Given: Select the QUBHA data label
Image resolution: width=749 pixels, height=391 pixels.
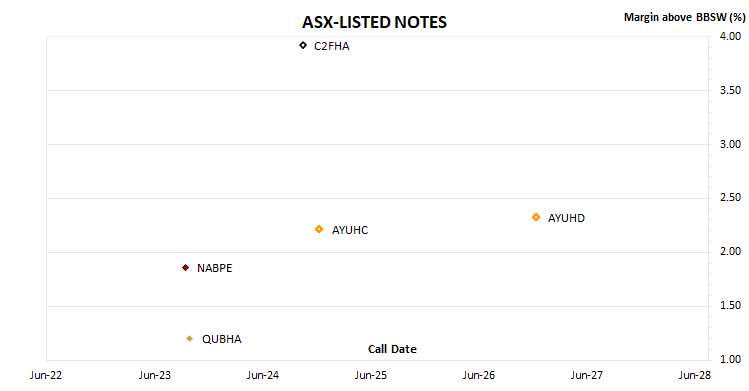Looking at the screenshot, I should (x=222, y=339).
